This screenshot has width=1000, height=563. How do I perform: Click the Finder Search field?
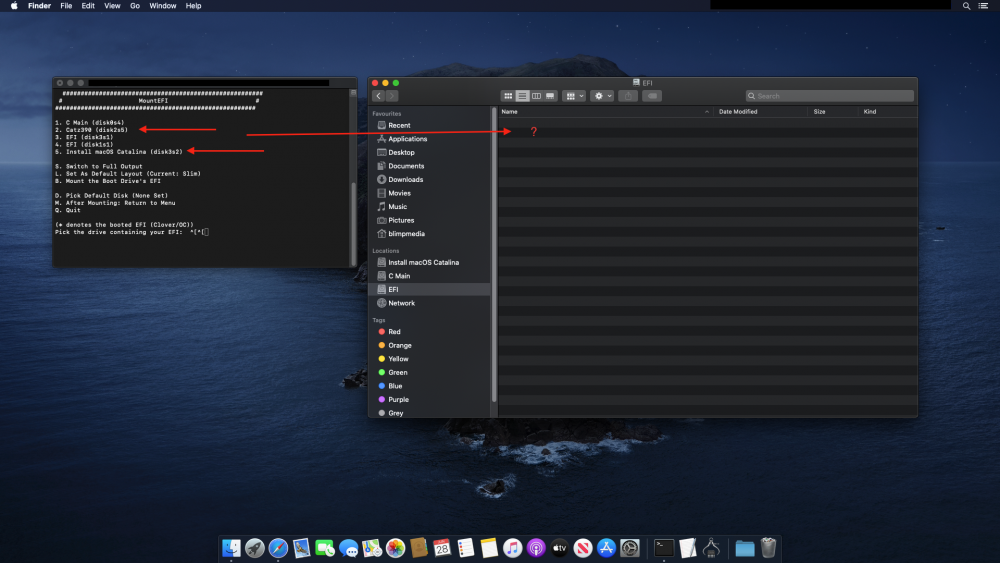(829, 96)
